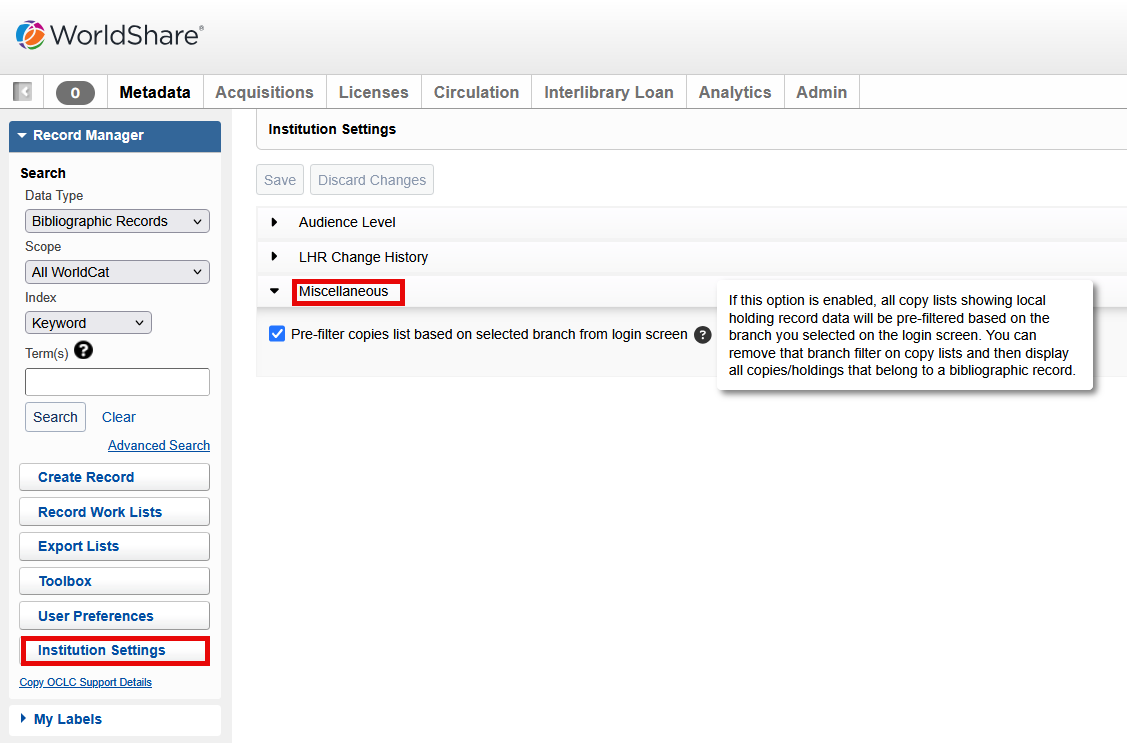Open the Interlibrary Loan tab
The height and width of the screenshot is (743, 1127).
click(608, 92)
